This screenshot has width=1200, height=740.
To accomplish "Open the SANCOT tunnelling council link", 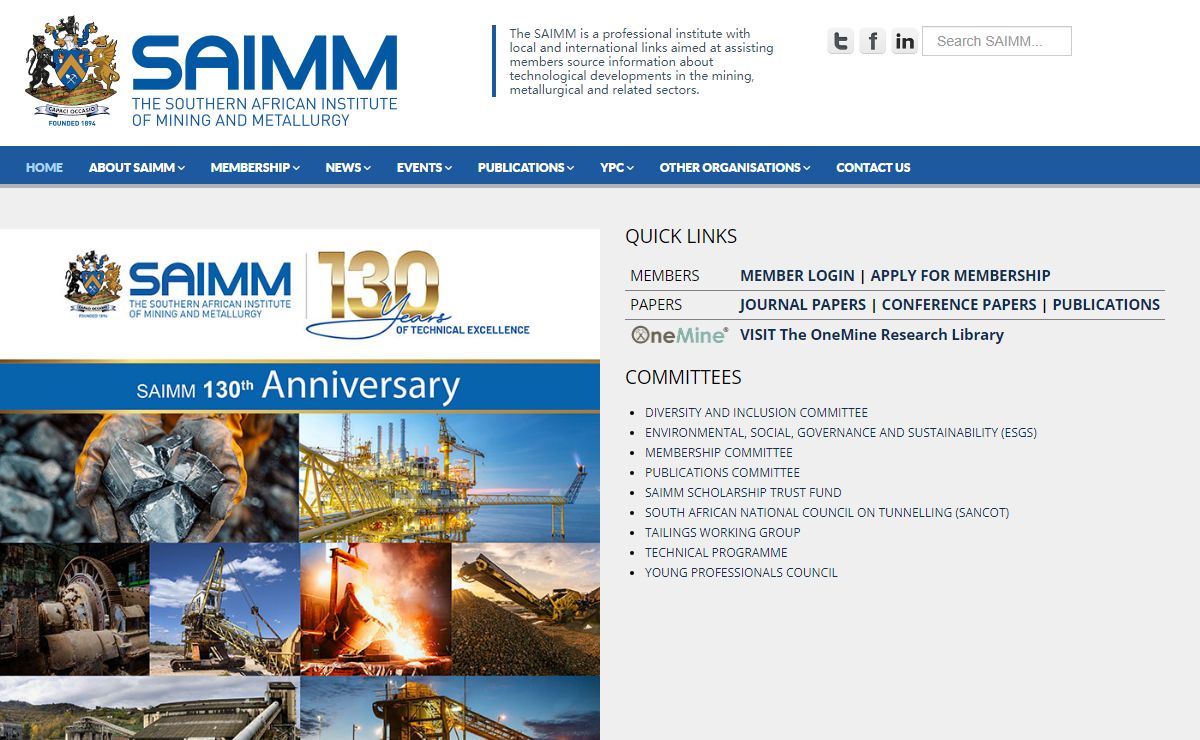I will click(827, 512).
